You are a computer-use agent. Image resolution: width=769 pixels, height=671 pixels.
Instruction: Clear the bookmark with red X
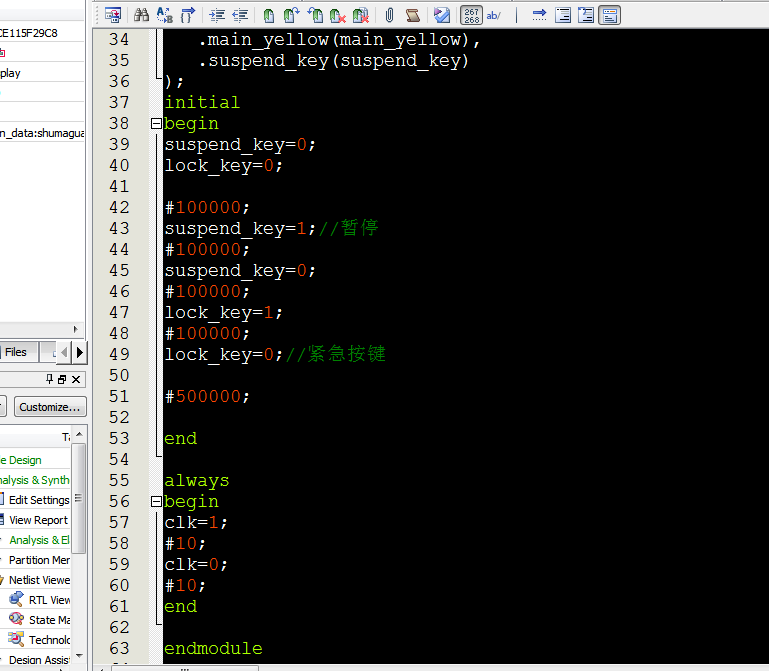(x=337, y=15)
